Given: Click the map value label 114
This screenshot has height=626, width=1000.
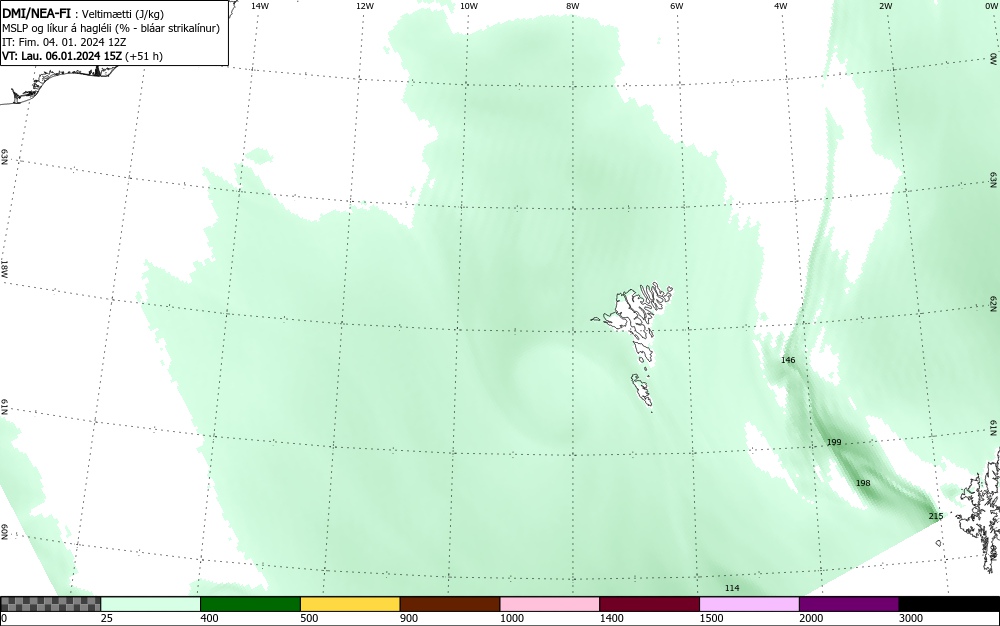Looking at the screenshot, I should point(732,588).
